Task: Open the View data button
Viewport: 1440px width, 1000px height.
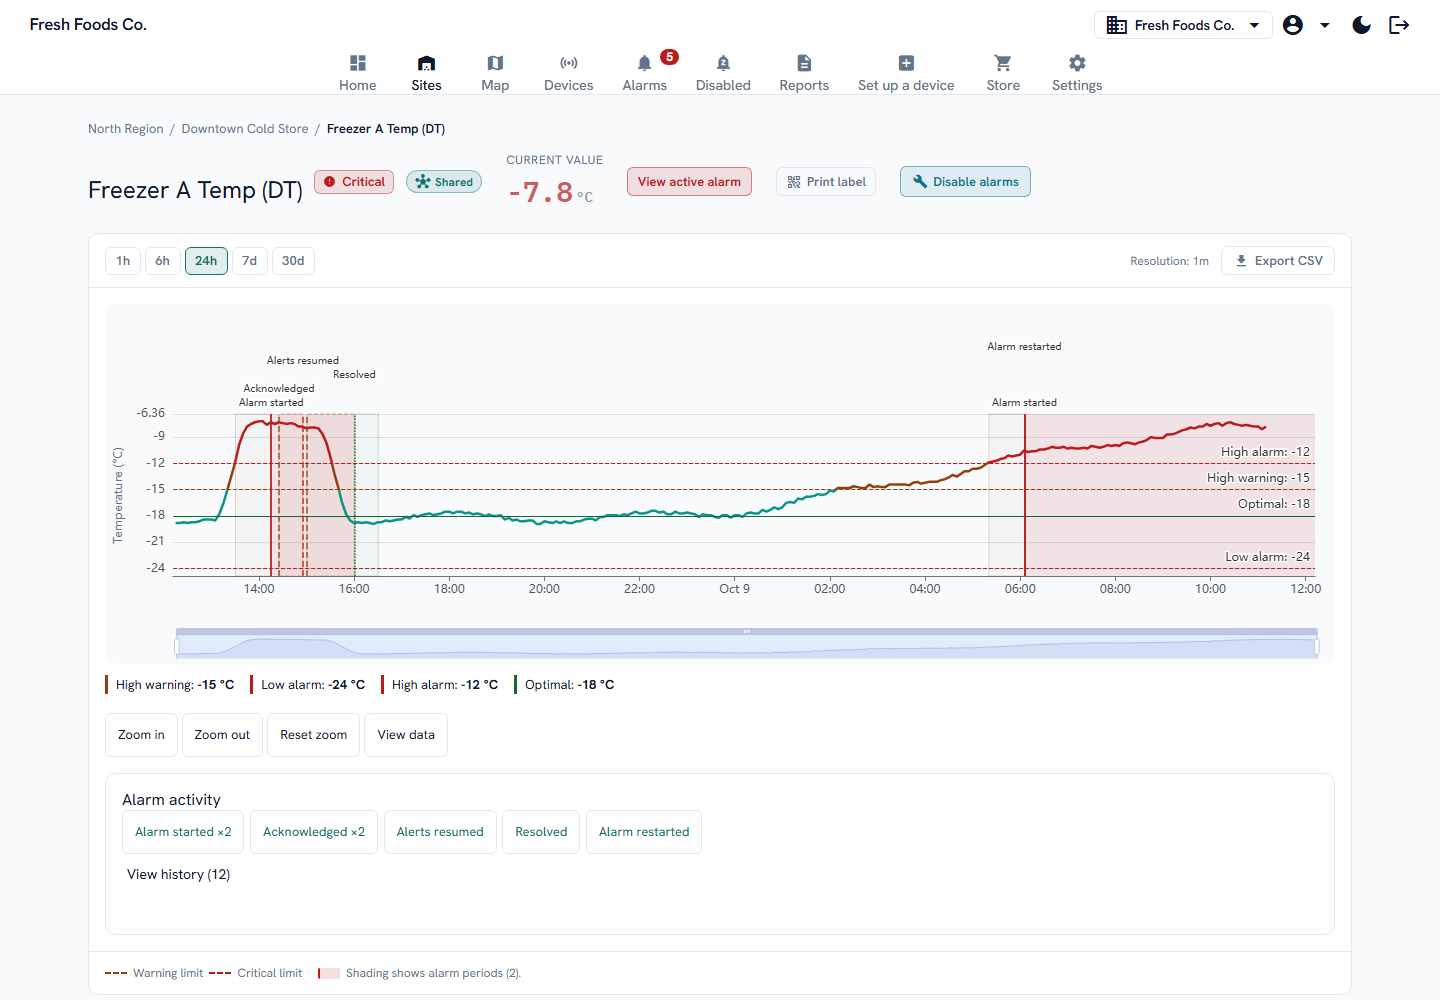Action: [406, 735]
